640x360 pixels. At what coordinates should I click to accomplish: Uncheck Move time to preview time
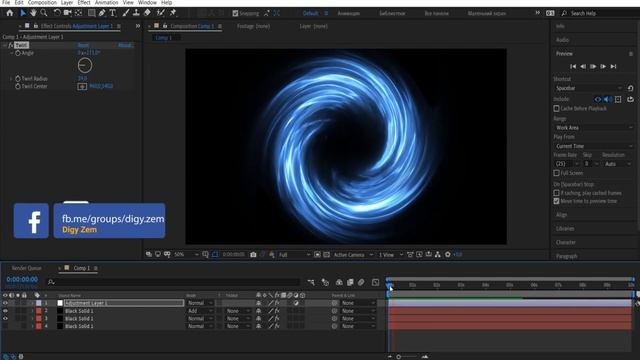[556, 201]
